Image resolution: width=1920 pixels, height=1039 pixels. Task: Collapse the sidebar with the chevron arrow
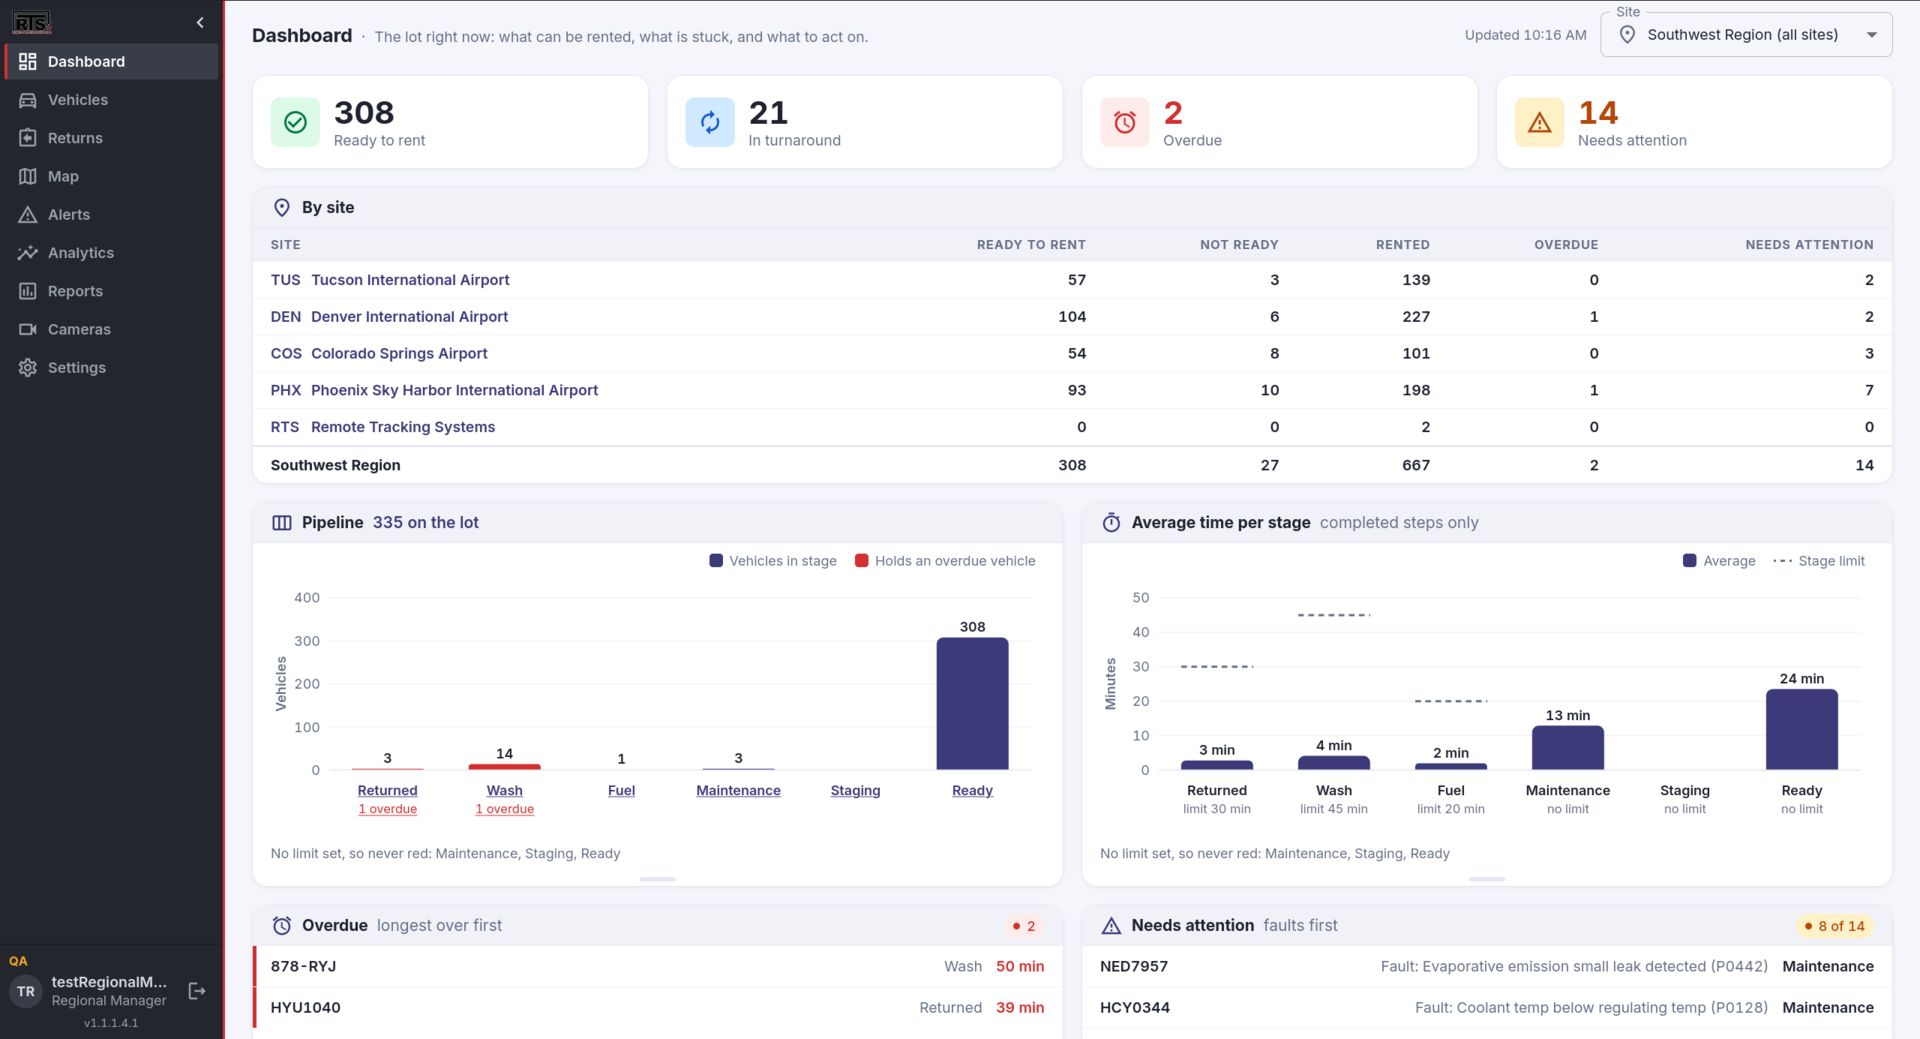tap(200, 22)
